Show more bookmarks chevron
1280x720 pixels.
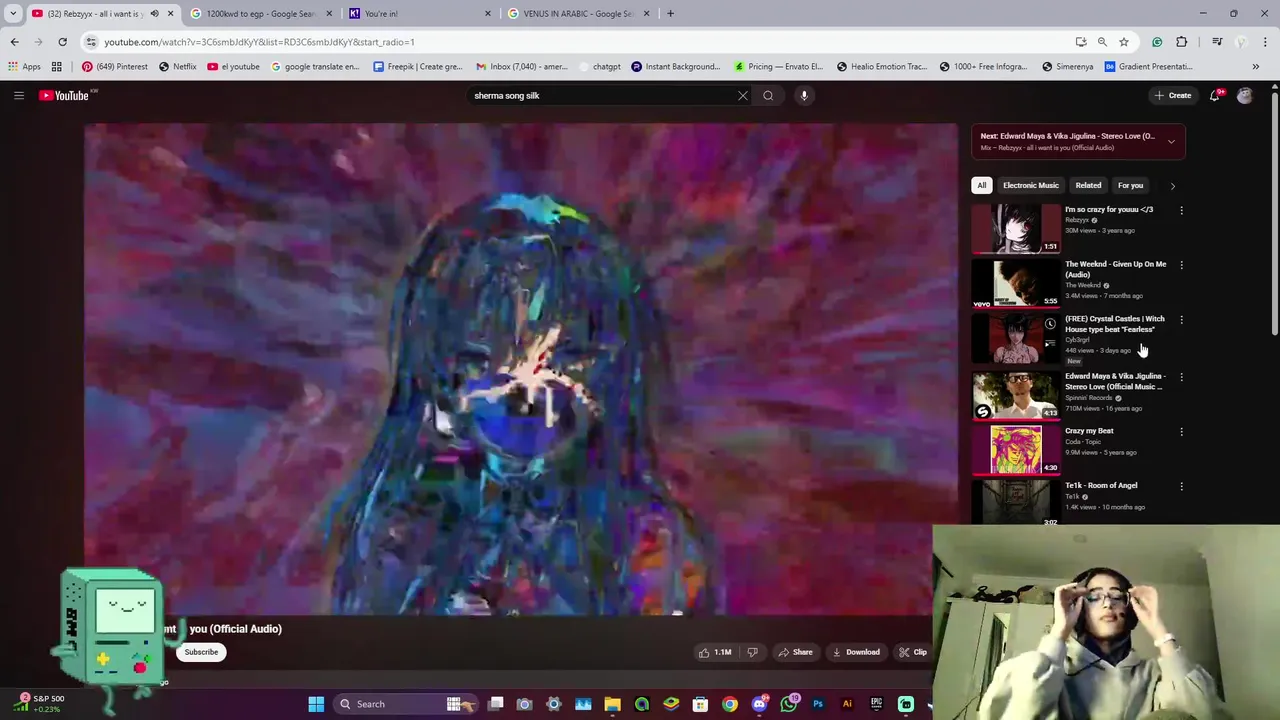pos(1255,66)
